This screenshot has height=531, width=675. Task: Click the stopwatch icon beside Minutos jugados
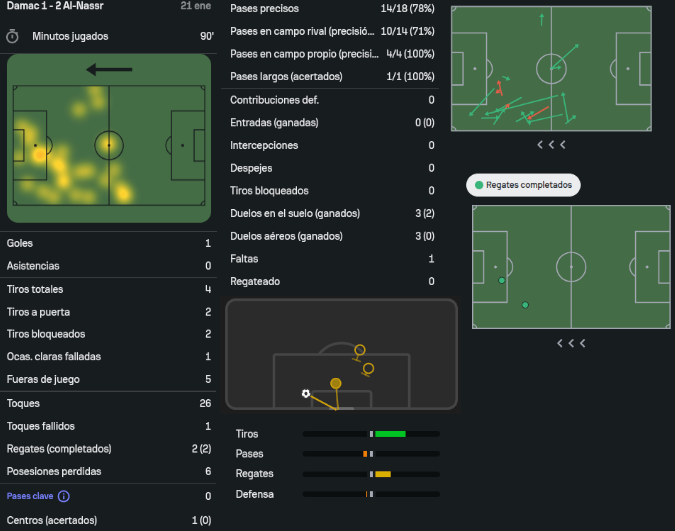coord(13,36)
